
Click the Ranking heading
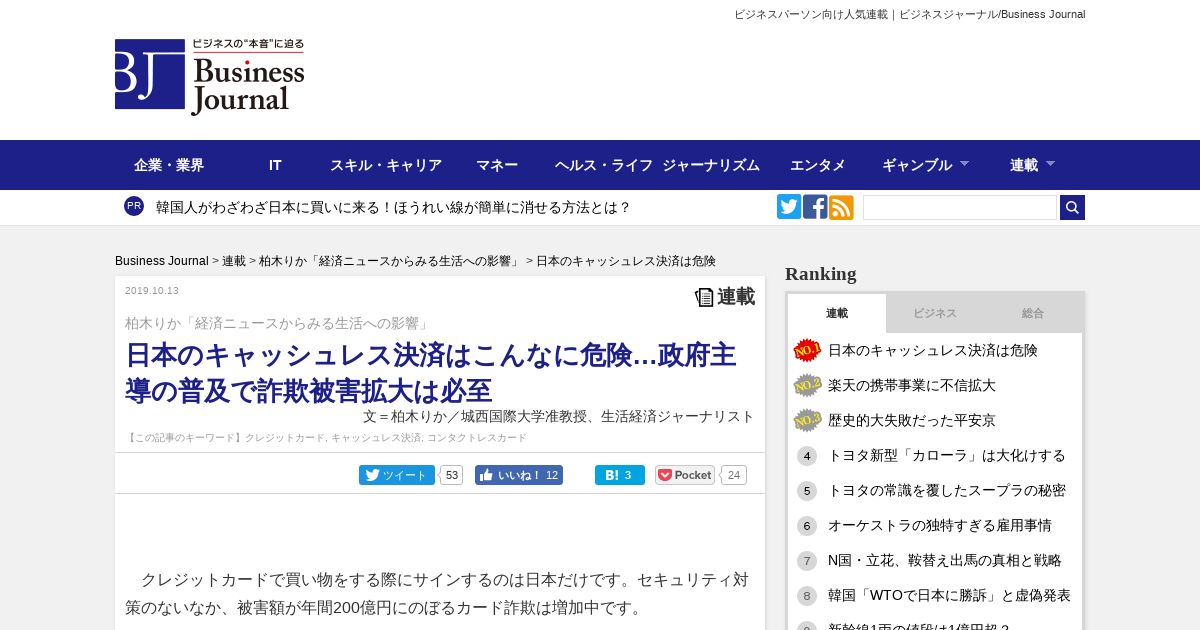(x=821, y=274)
